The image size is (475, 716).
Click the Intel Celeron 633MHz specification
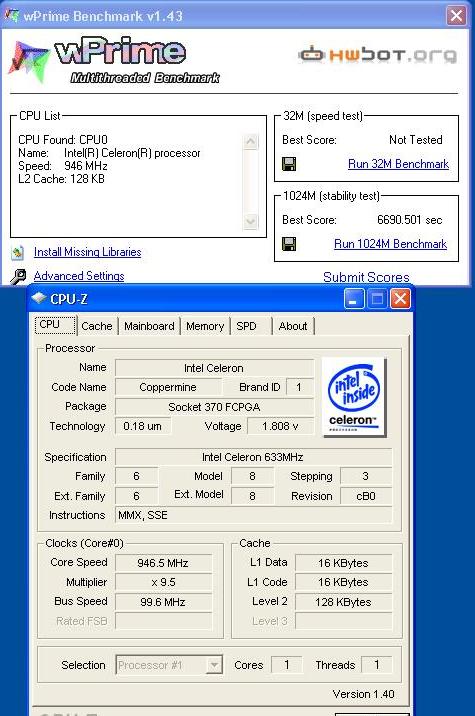point(253,457)
